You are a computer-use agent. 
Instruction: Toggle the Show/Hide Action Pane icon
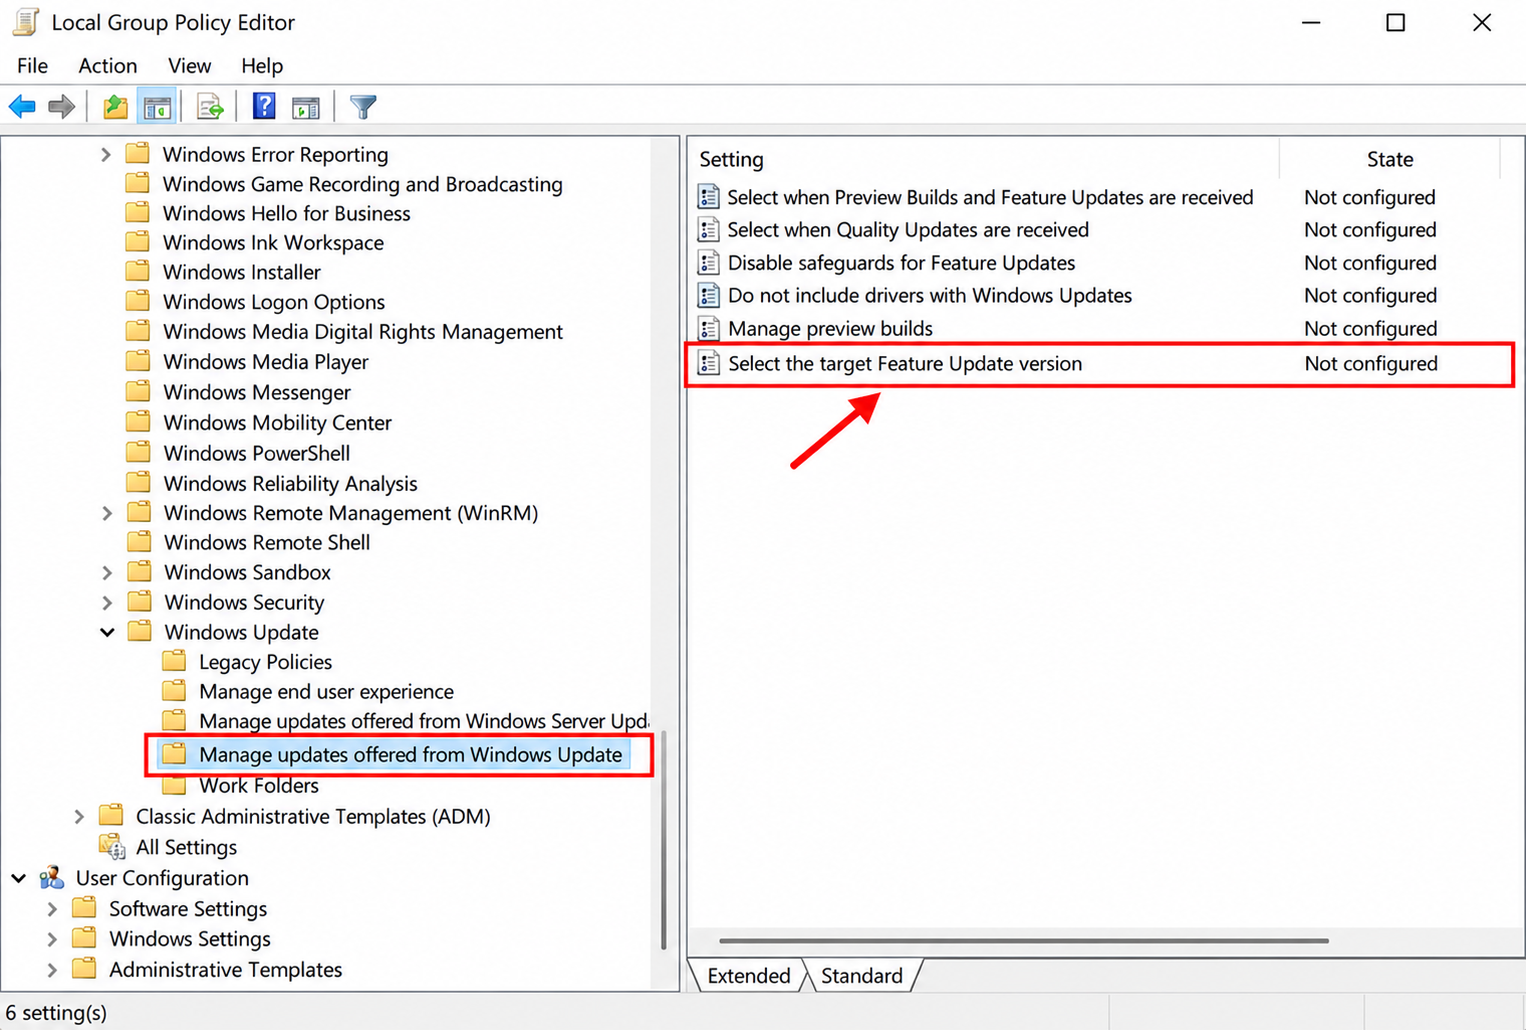[306, 106]
